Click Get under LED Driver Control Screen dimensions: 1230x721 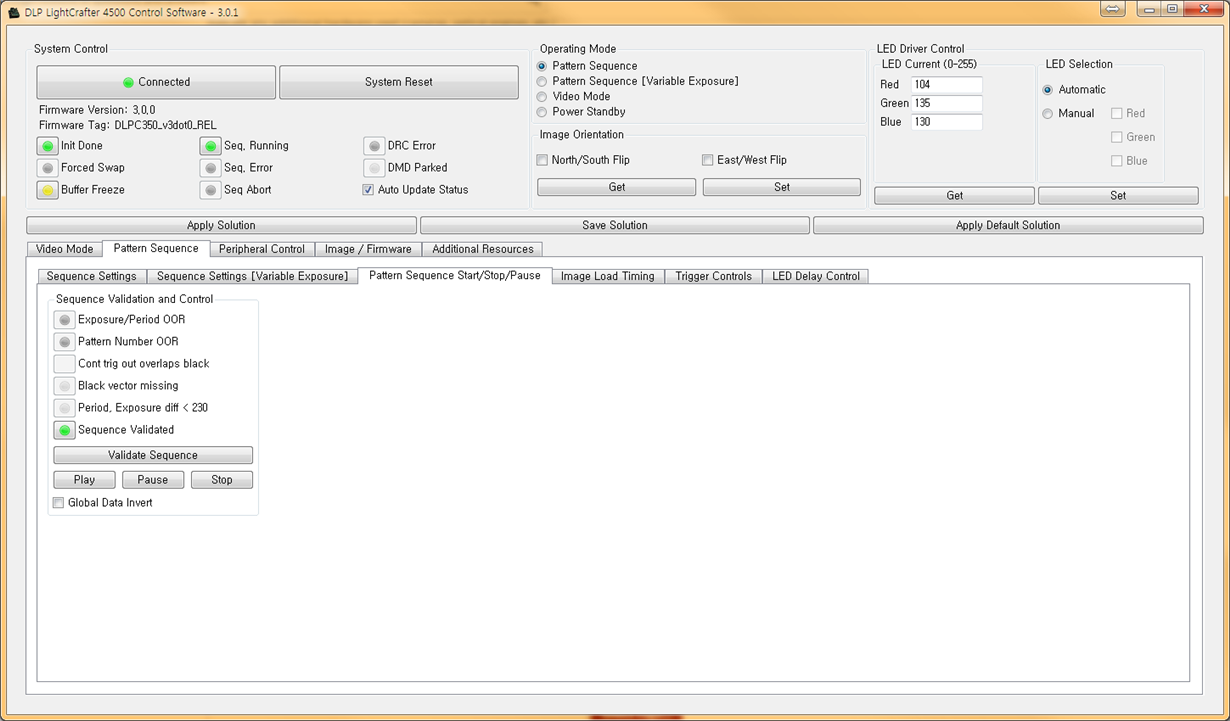click(x=955, y=196)
